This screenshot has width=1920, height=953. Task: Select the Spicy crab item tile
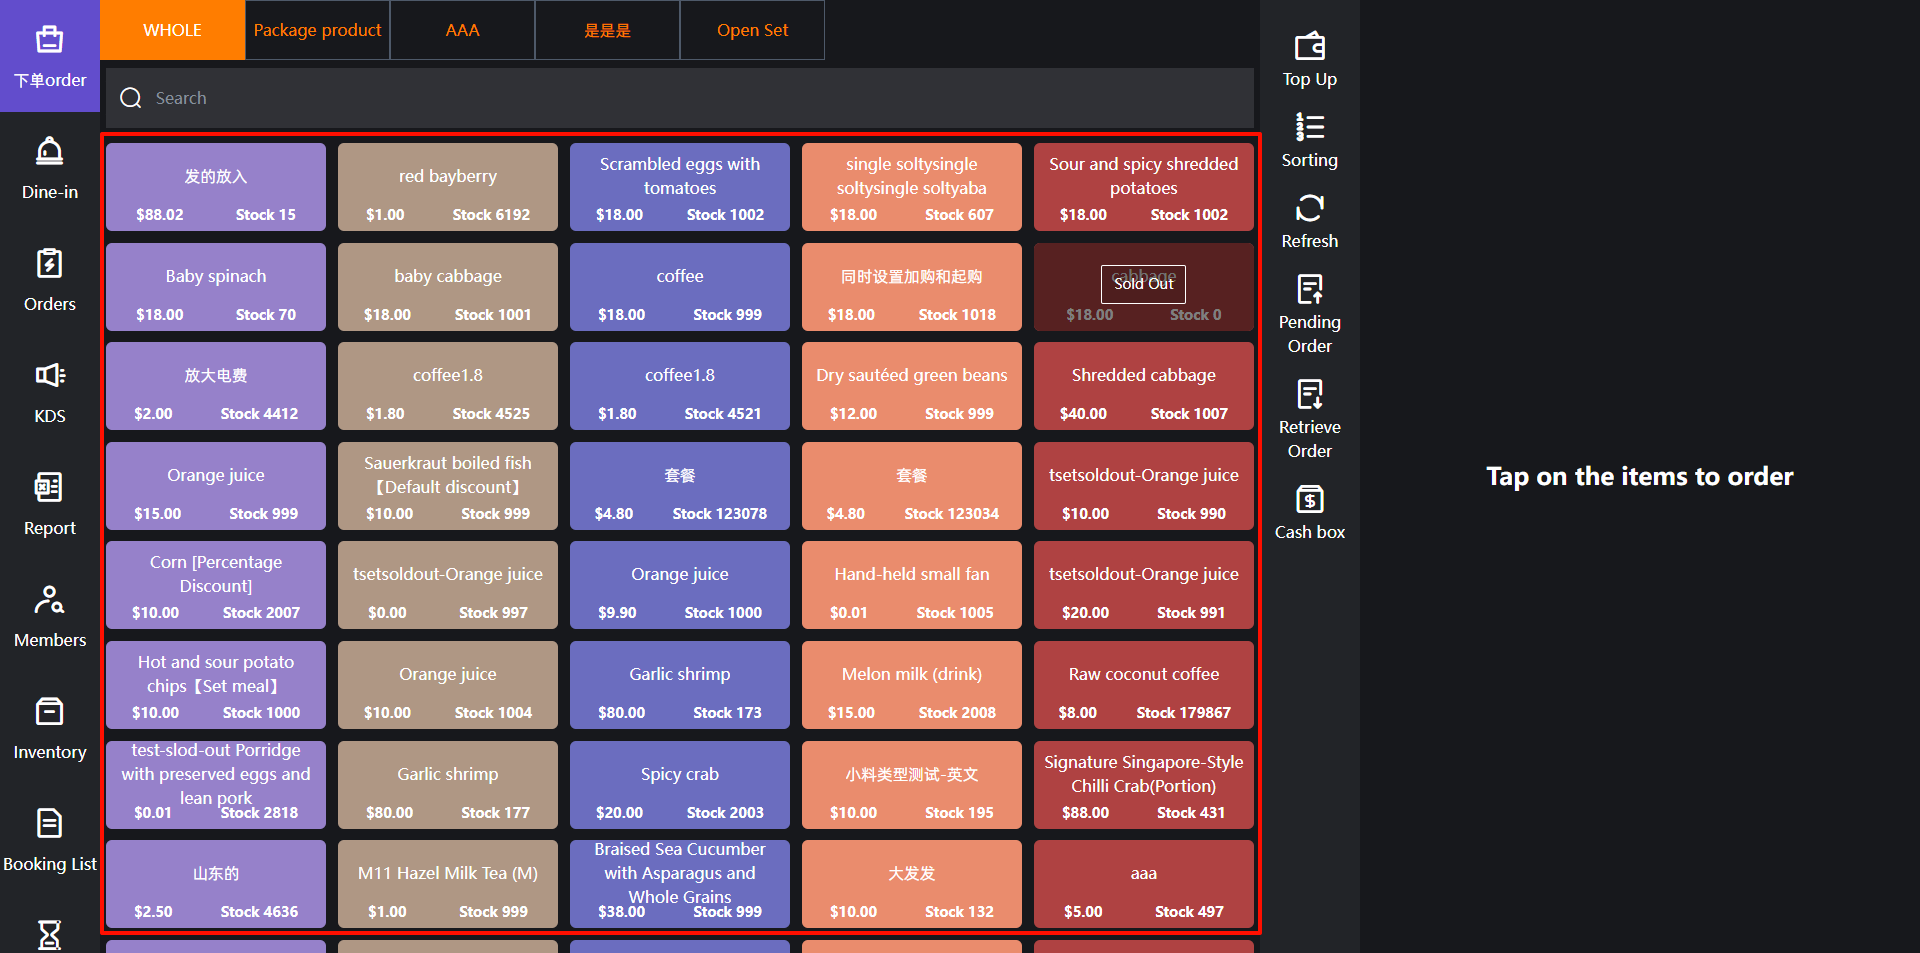pos(680,785)
